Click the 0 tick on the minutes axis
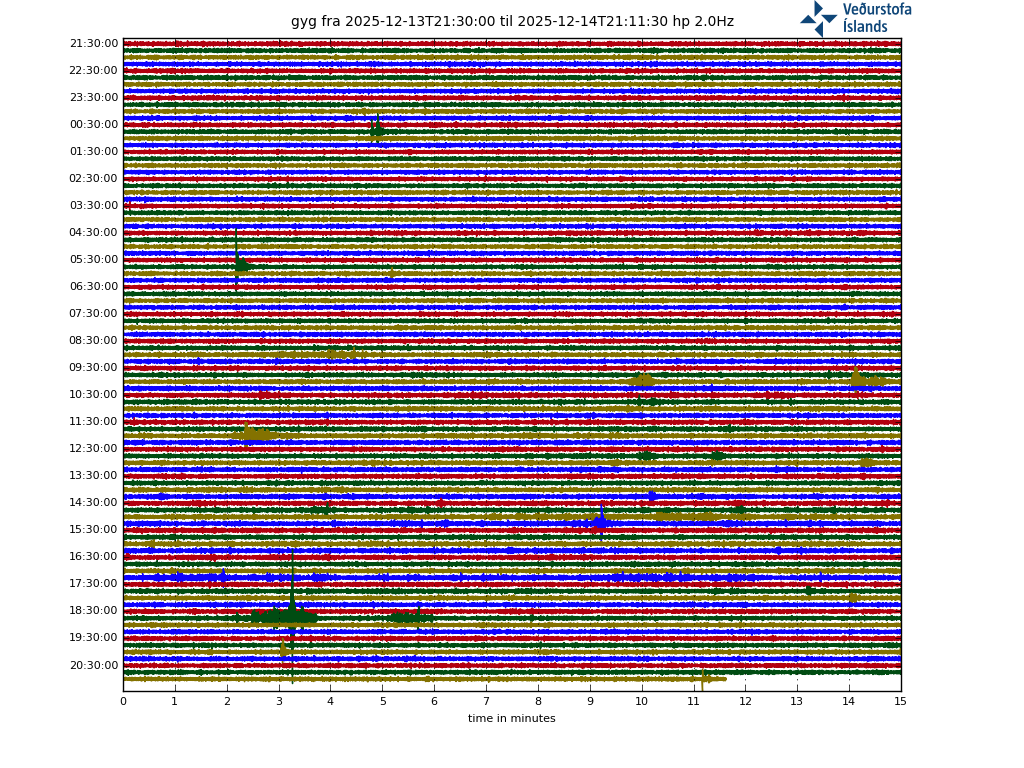The height and width of the screenshot is (768, 1024). tap(123, 701)
